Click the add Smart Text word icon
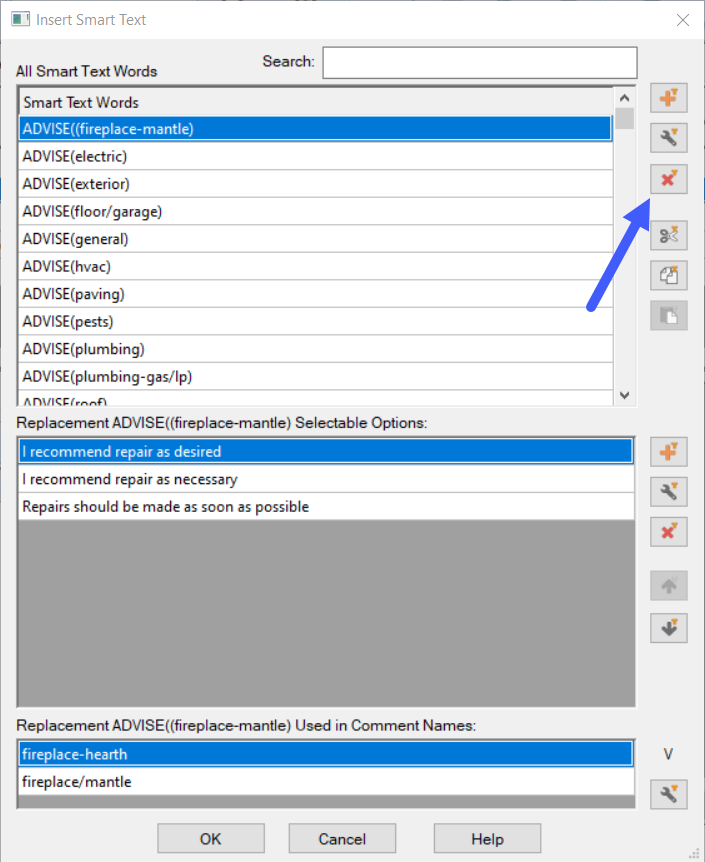This screenshot has width=705, height=862. coord(669,98)
